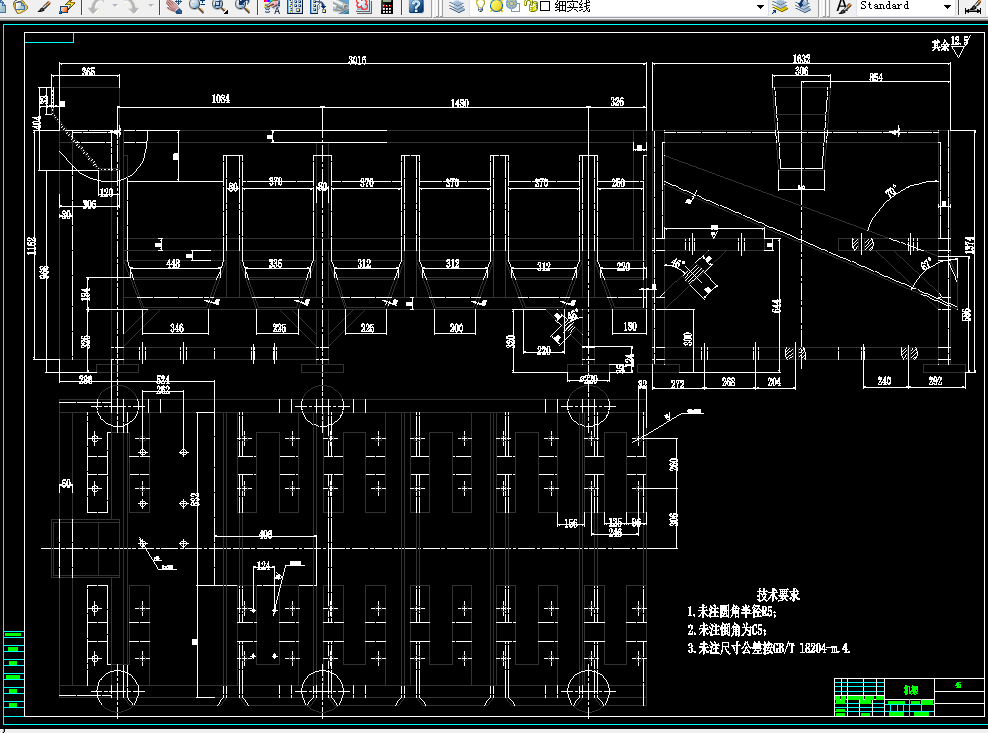Open the Layer Properties Manager
Viewport: 988px width, 733px height.
click(x=457, y=6)
